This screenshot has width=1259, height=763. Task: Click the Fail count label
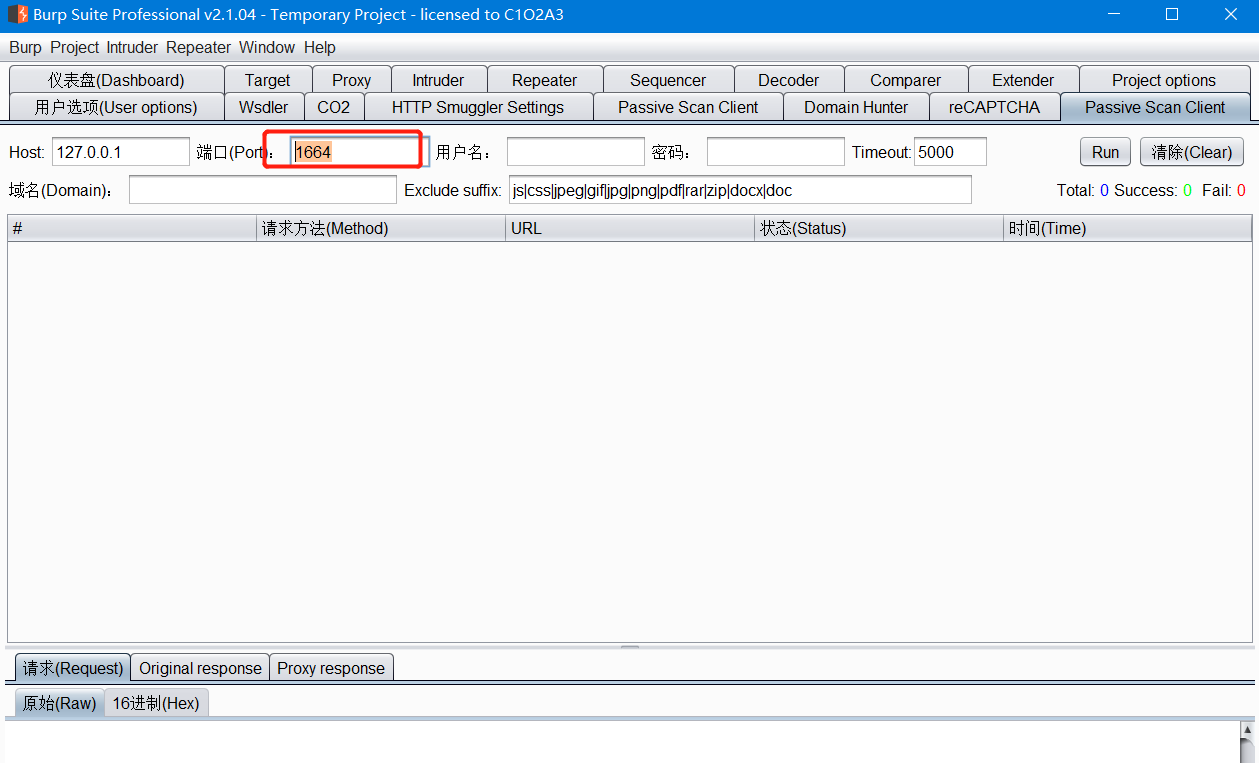(1224, 190)
